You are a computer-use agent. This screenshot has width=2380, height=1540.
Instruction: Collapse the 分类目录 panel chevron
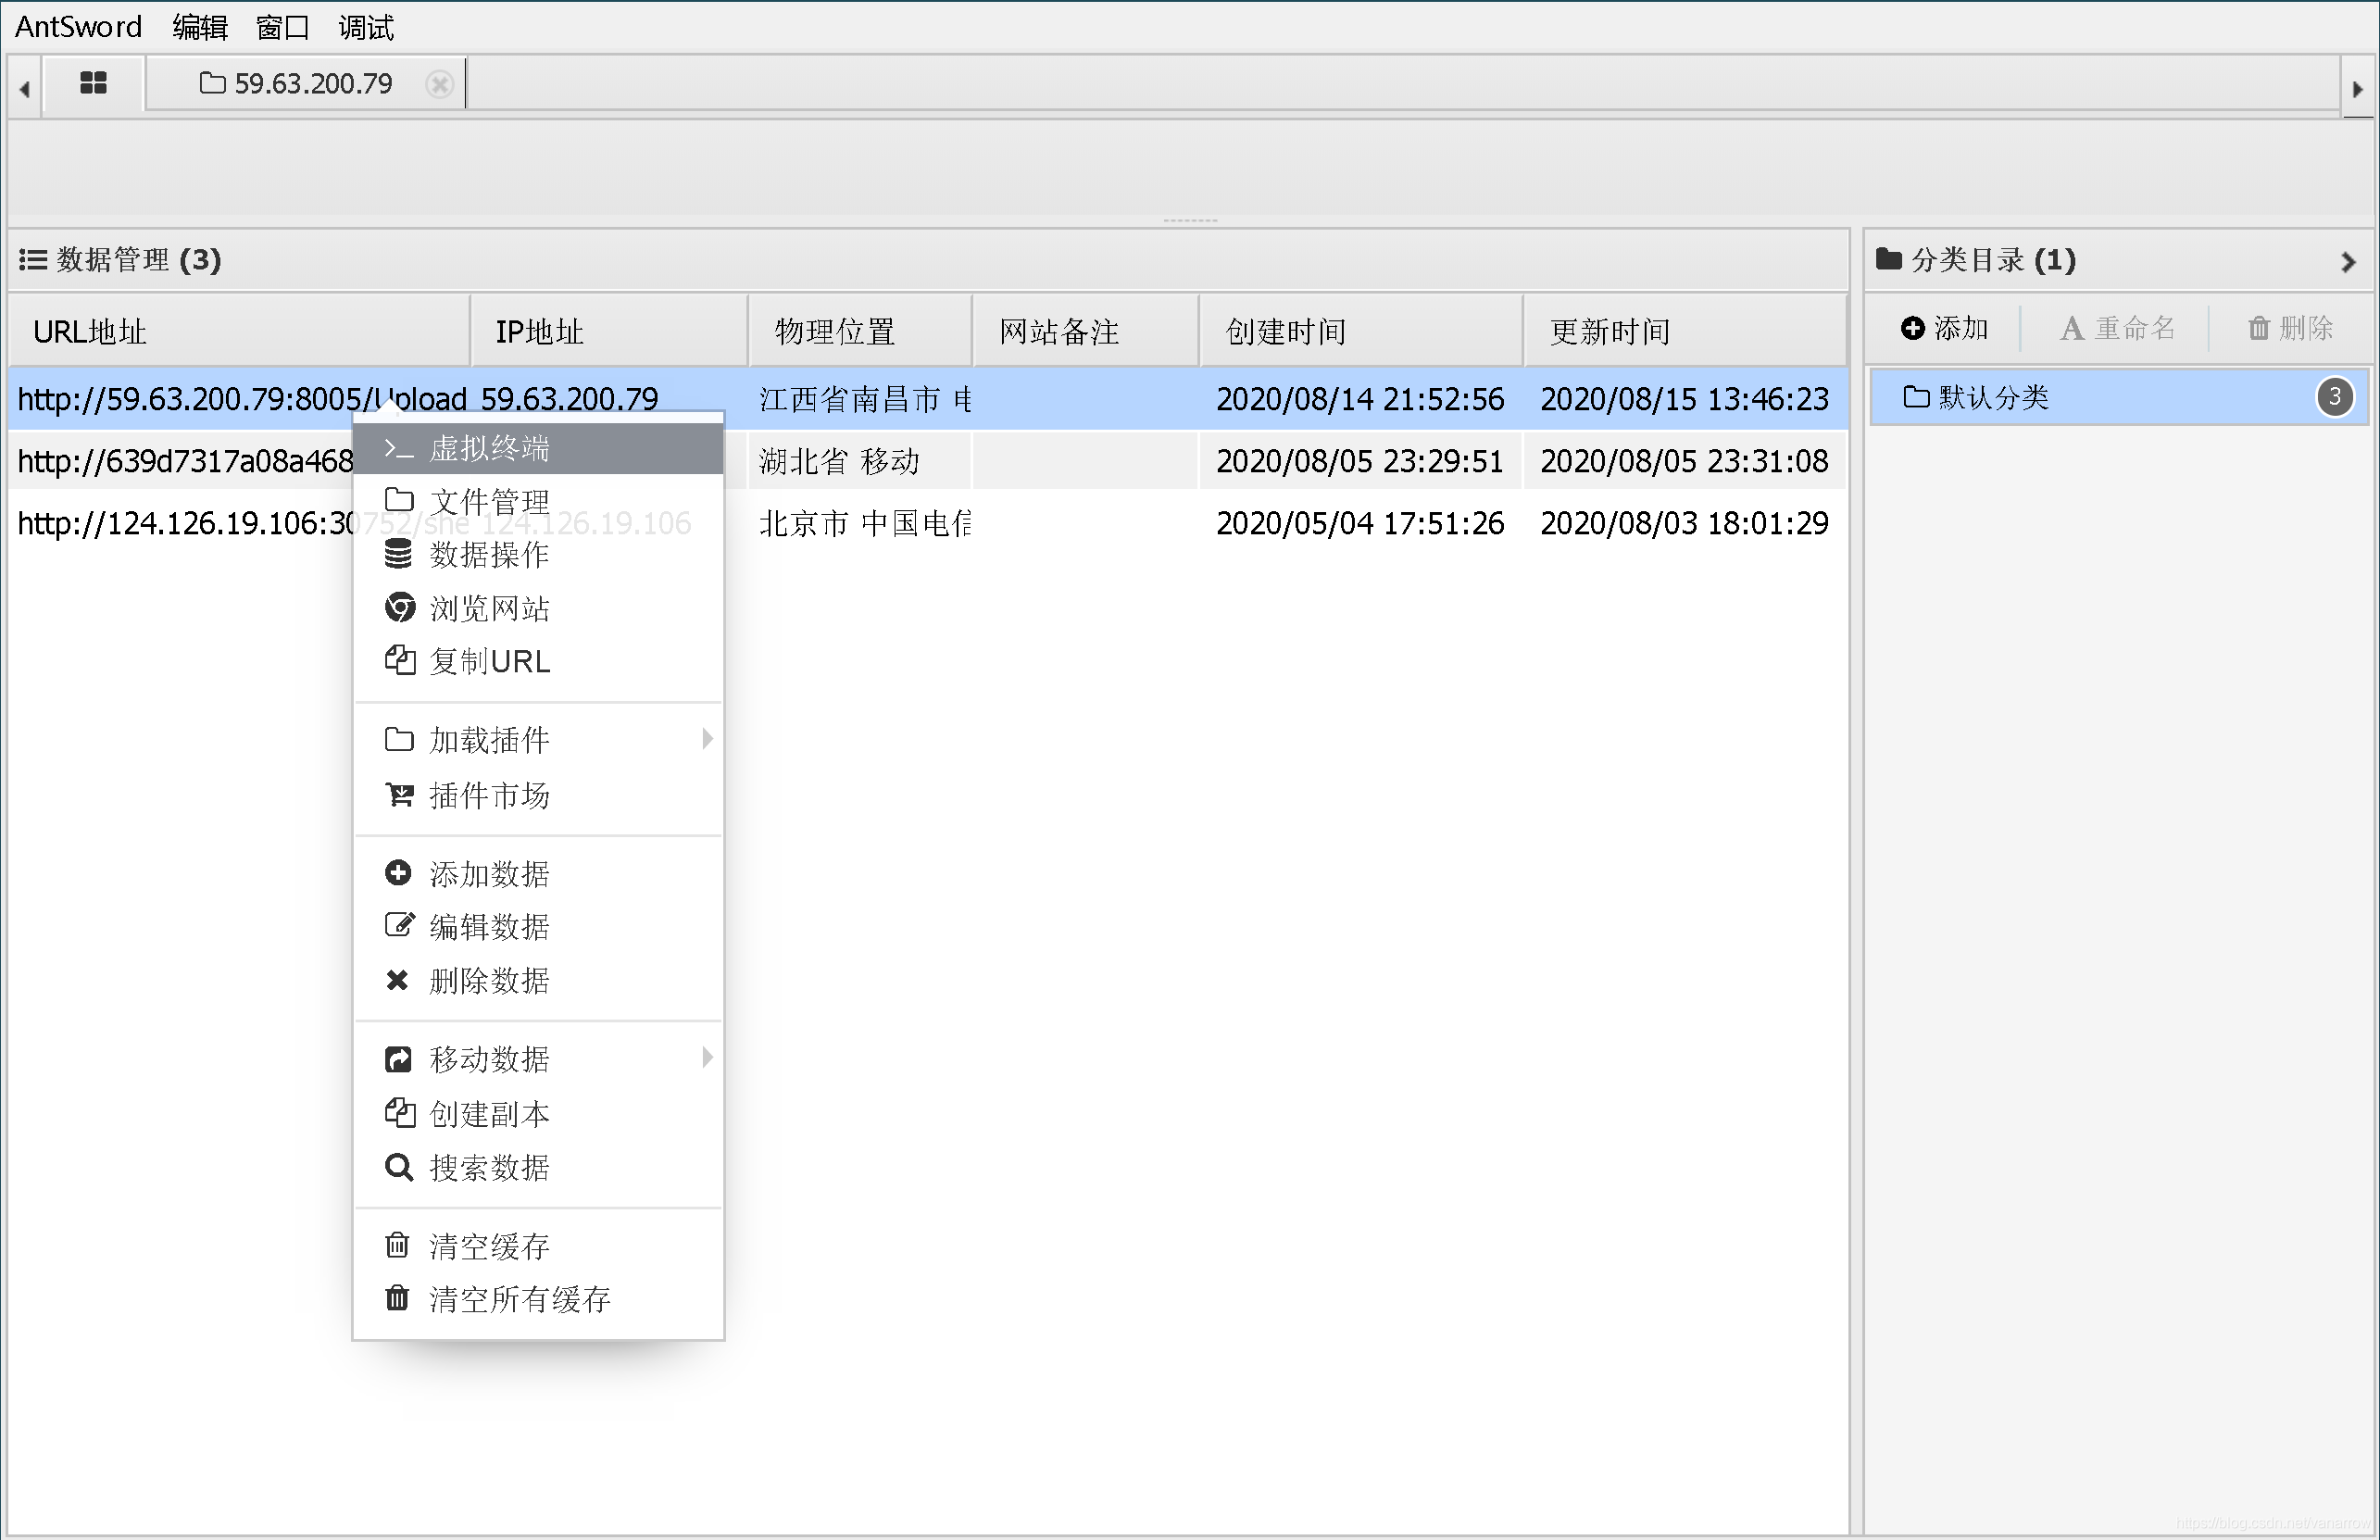click(2348, 262)
